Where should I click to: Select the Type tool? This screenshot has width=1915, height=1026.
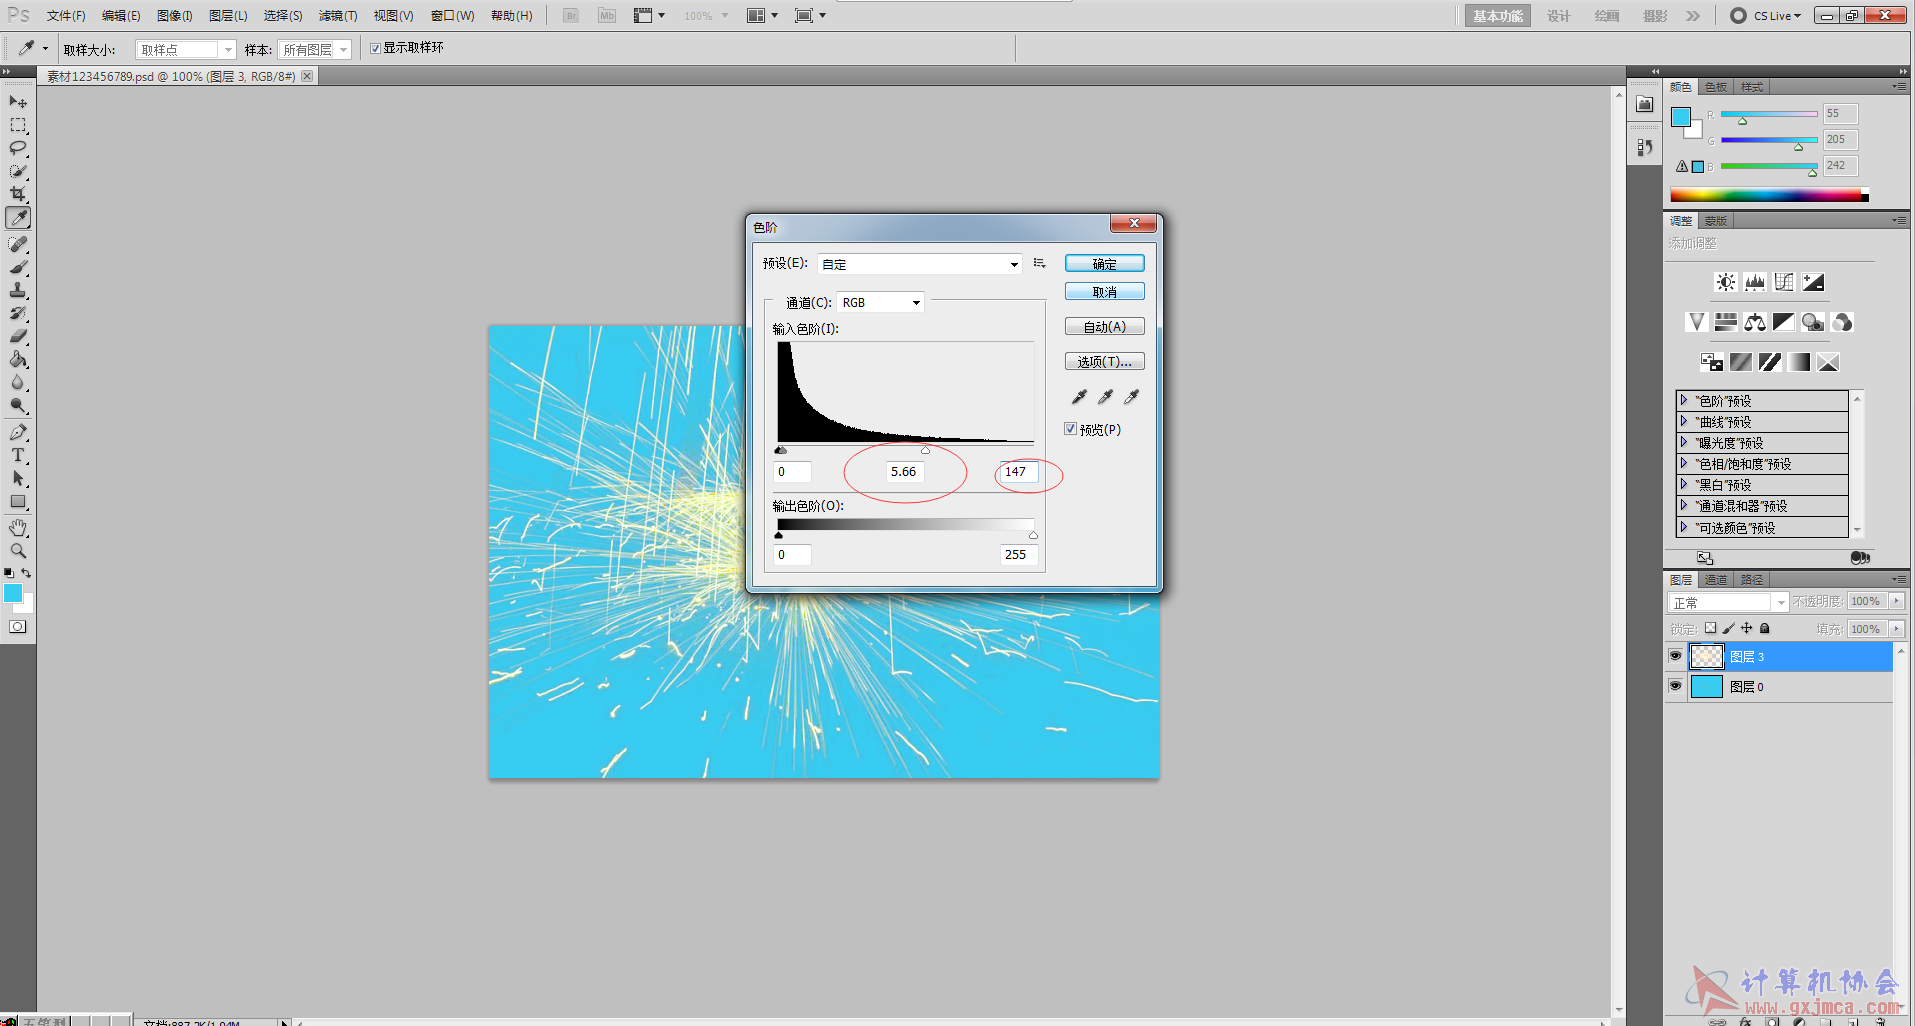point(18,455)
